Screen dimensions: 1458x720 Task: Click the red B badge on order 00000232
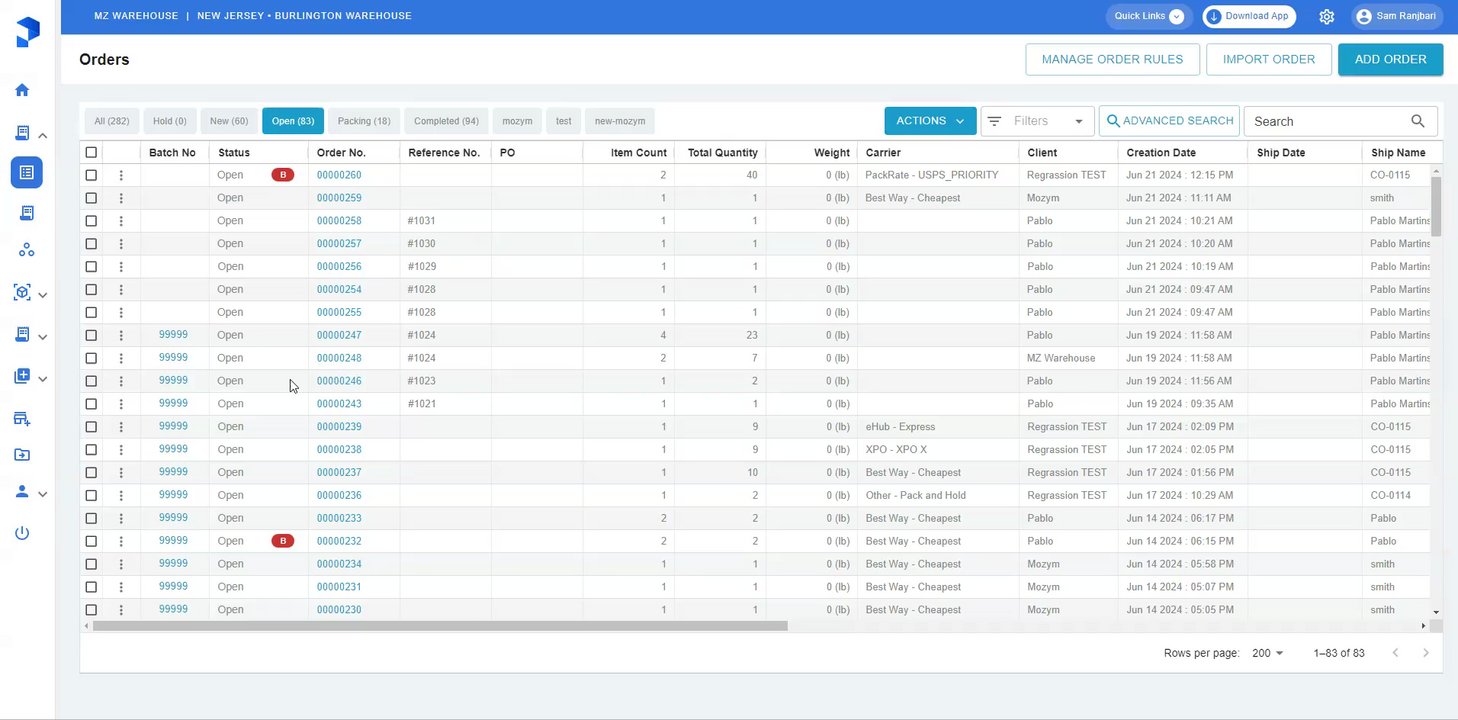[x=283, y=541]
